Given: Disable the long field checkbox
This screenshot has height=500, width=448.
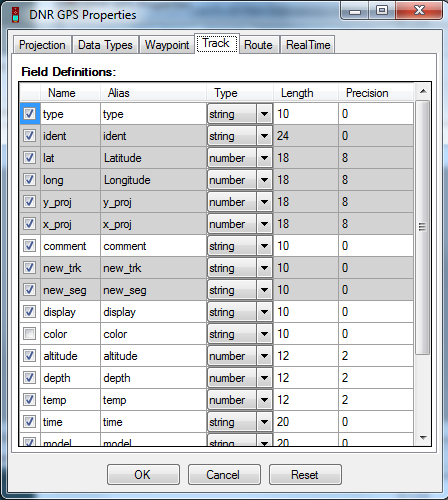Looking at the screenshot, I should pyautogui.click(x=29, y=180).
